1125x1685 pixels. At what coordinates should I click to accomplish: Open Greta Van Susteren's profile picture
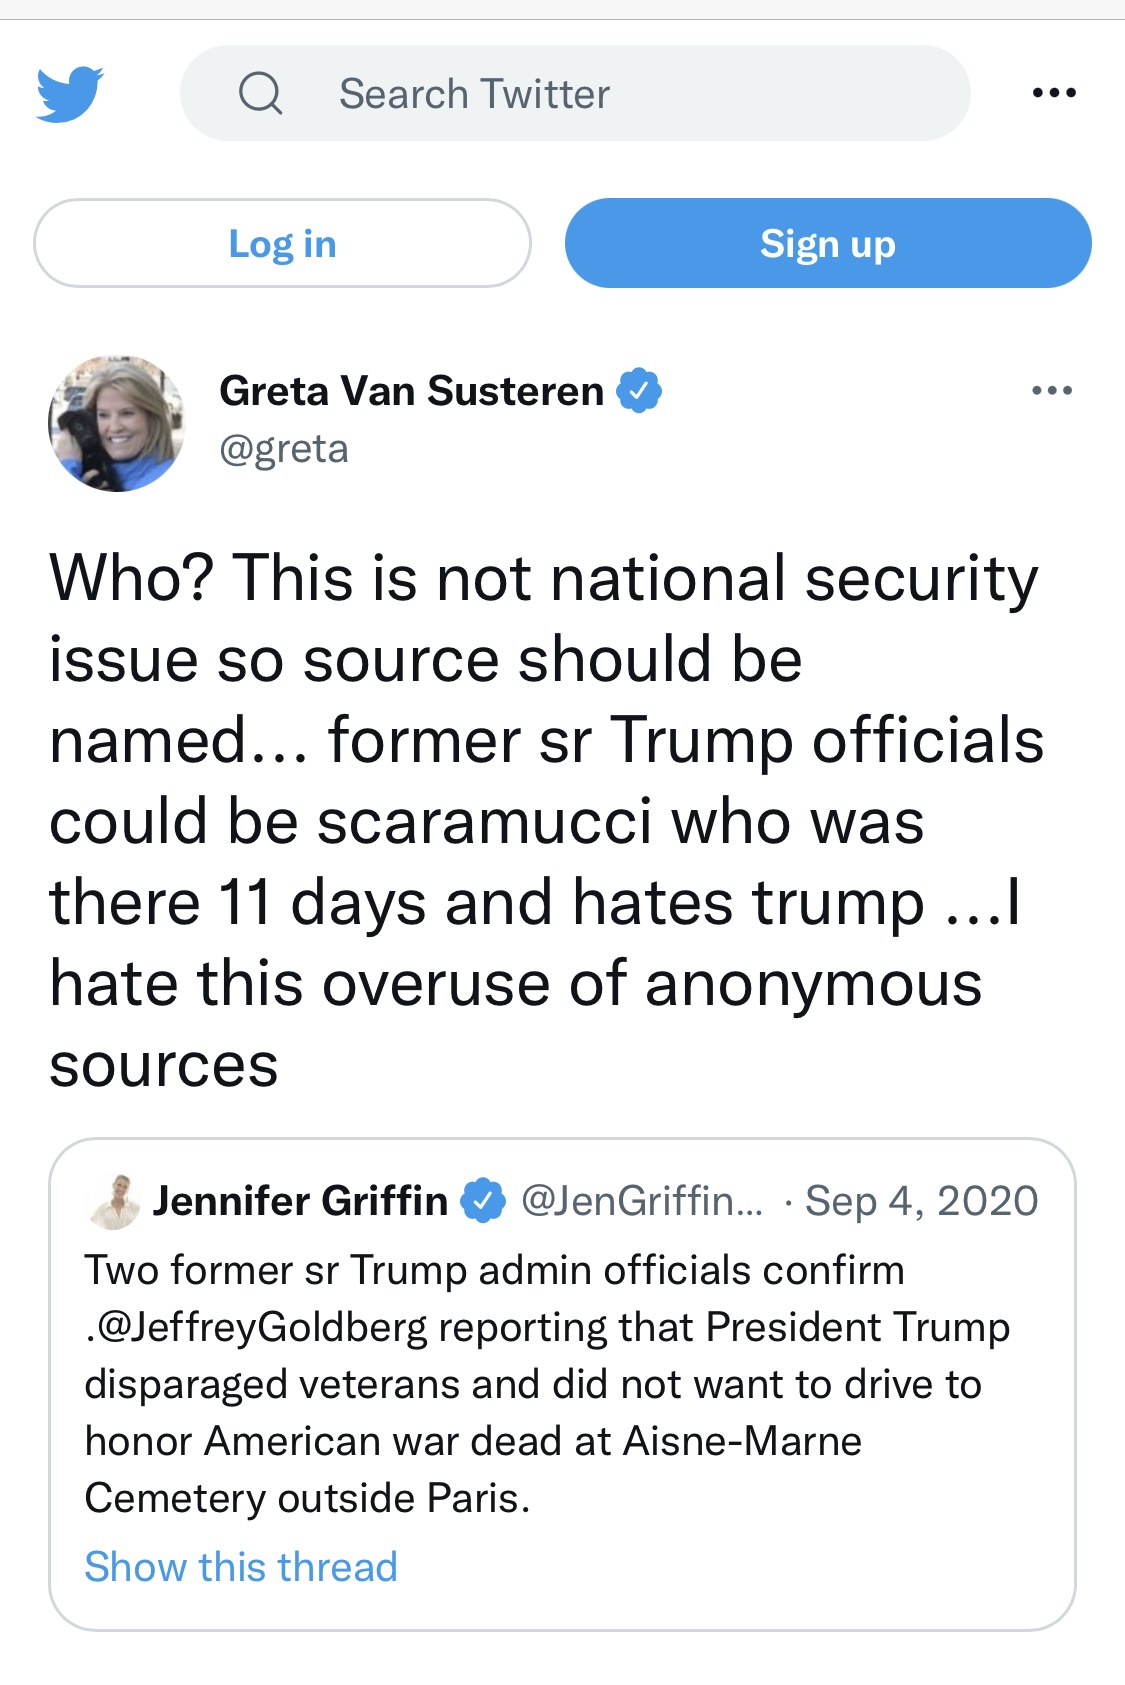pyautogui.click(x=117, y=423)
